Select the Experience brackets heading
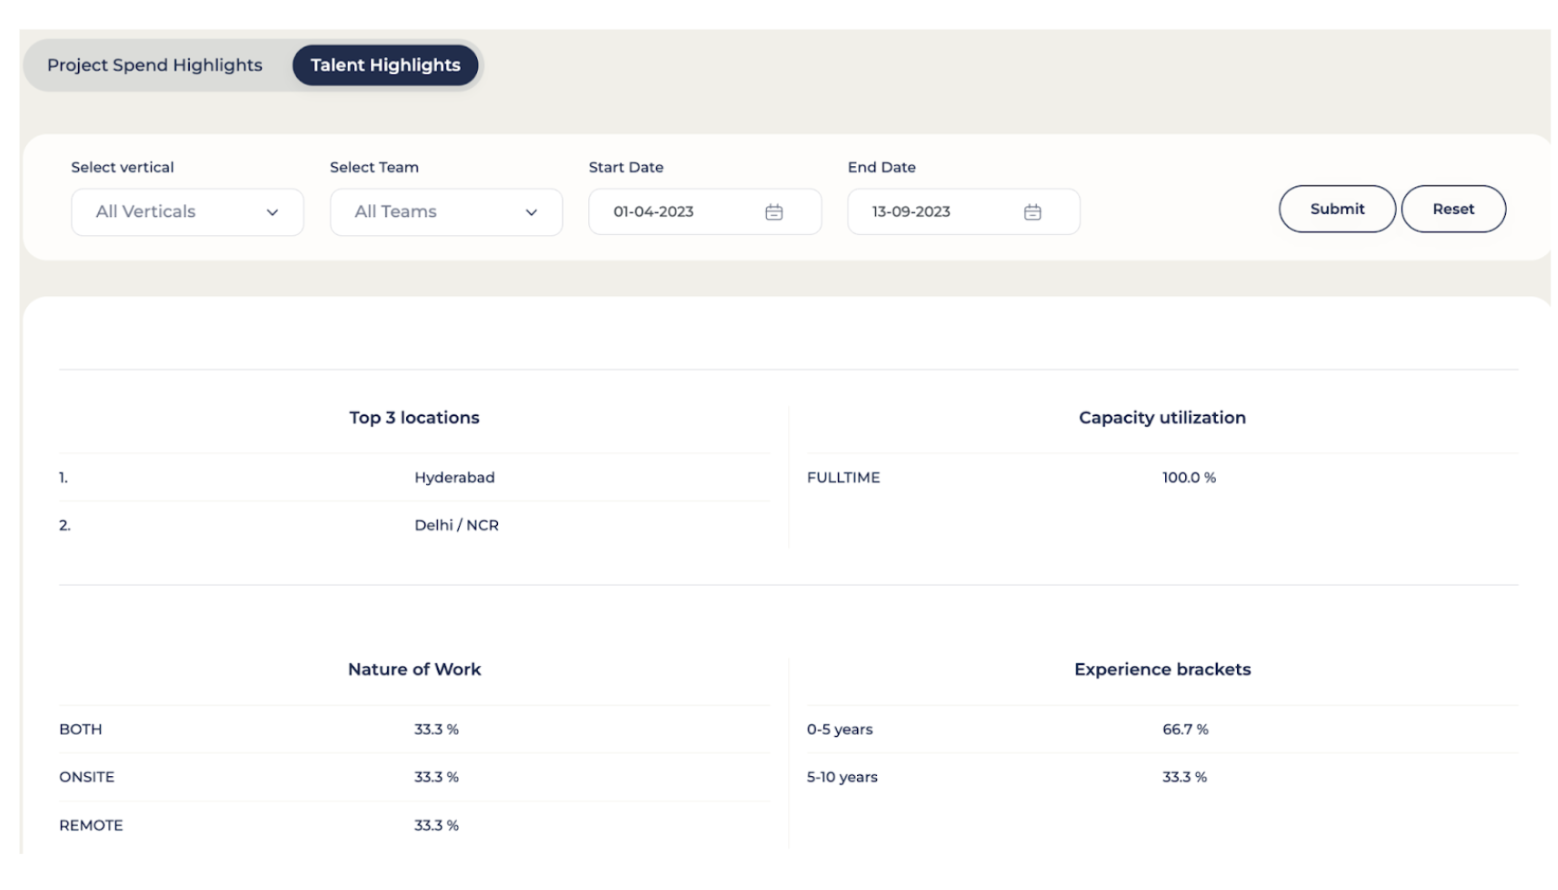 tap(1162, 670)
